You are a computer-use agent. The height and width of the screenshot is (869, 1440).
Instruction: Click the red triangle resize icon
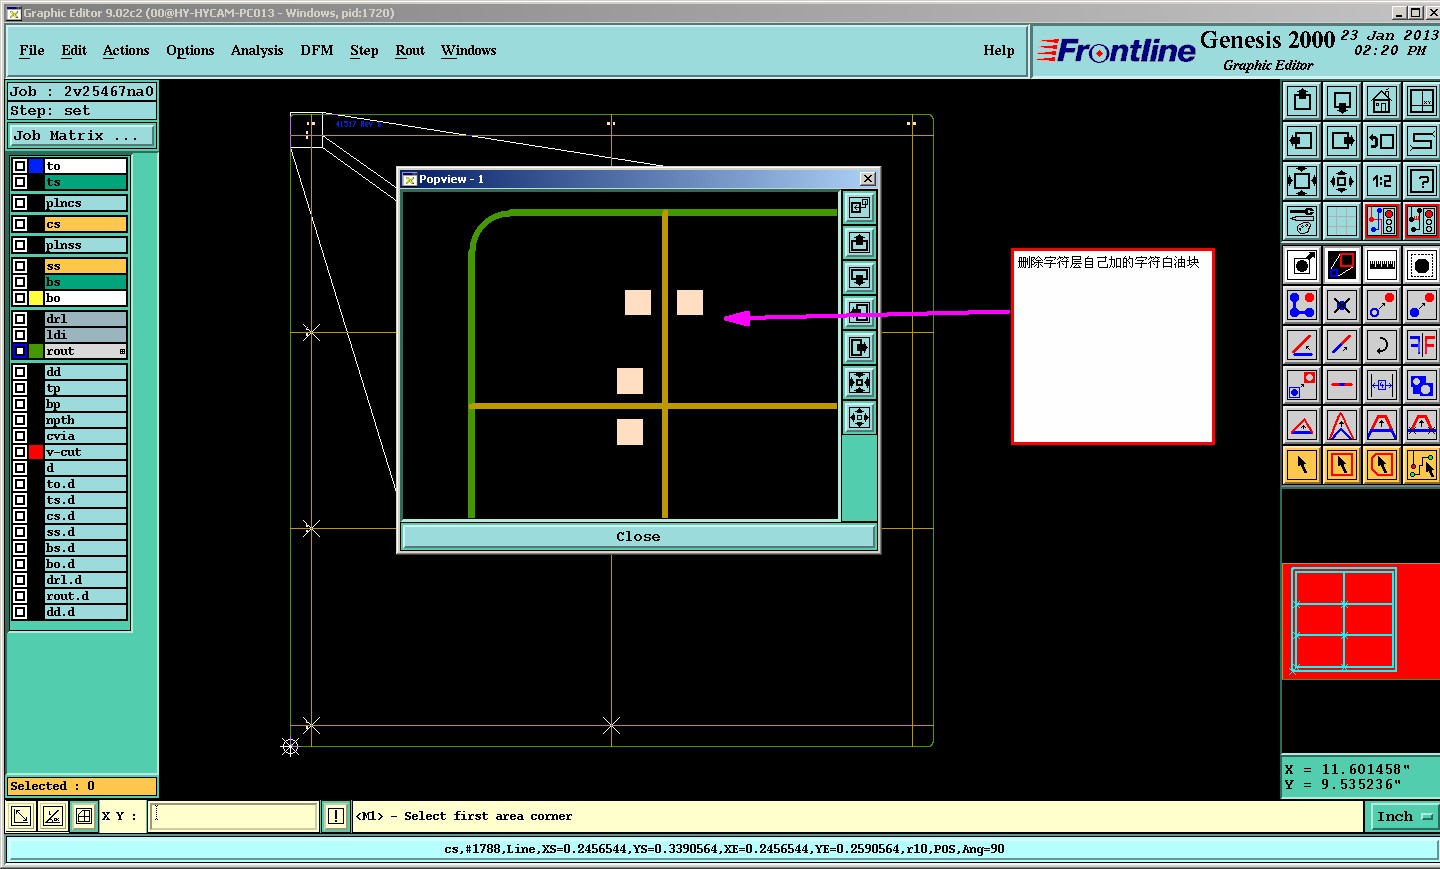[x=1302, y=425]
